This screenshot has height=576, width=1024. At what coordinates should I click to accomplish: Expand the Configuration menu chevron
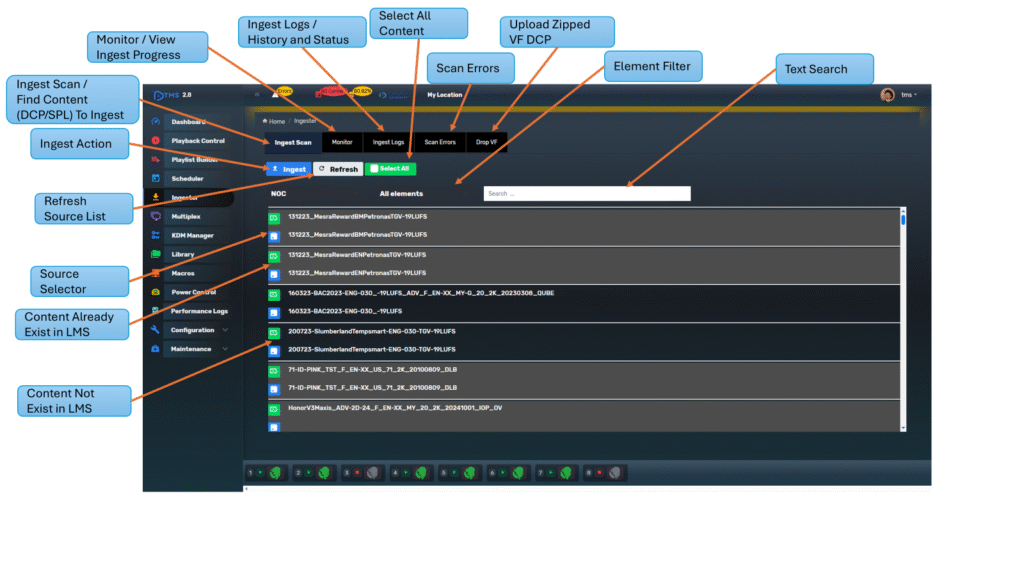[x=225, y=330]
